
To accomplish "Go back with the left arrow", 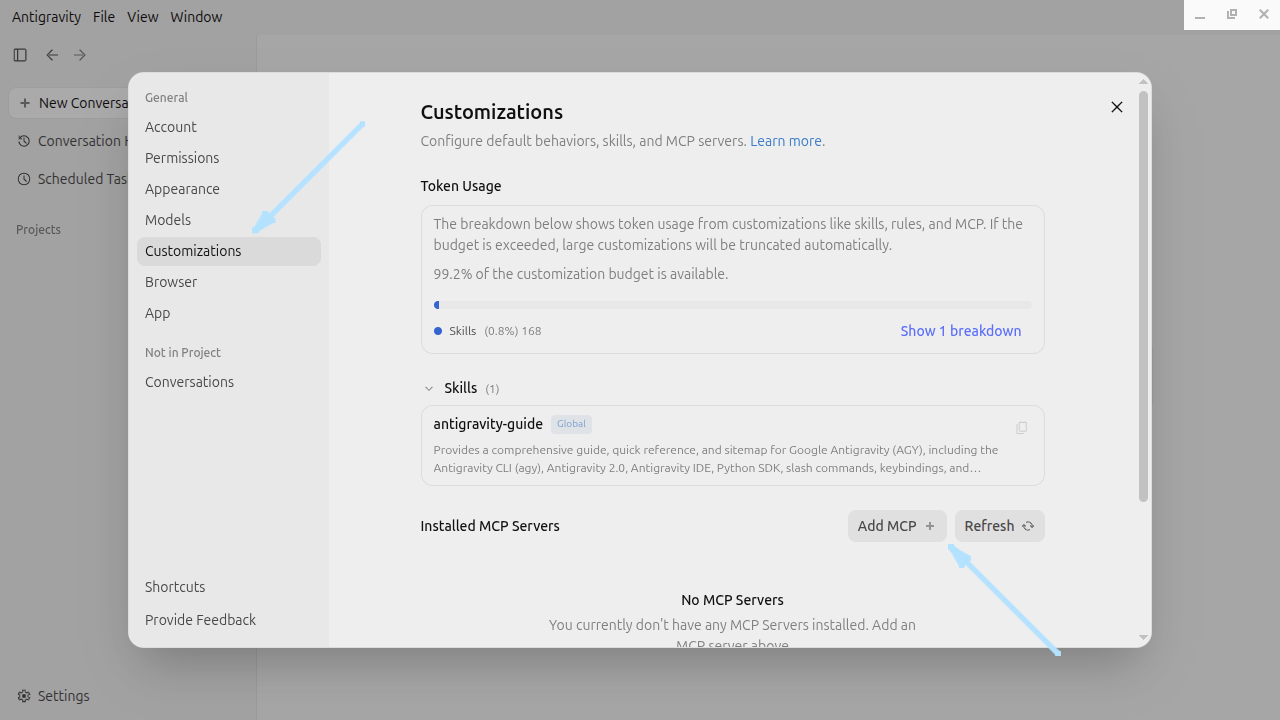I will pyautogui.click(x=52, y=55).
